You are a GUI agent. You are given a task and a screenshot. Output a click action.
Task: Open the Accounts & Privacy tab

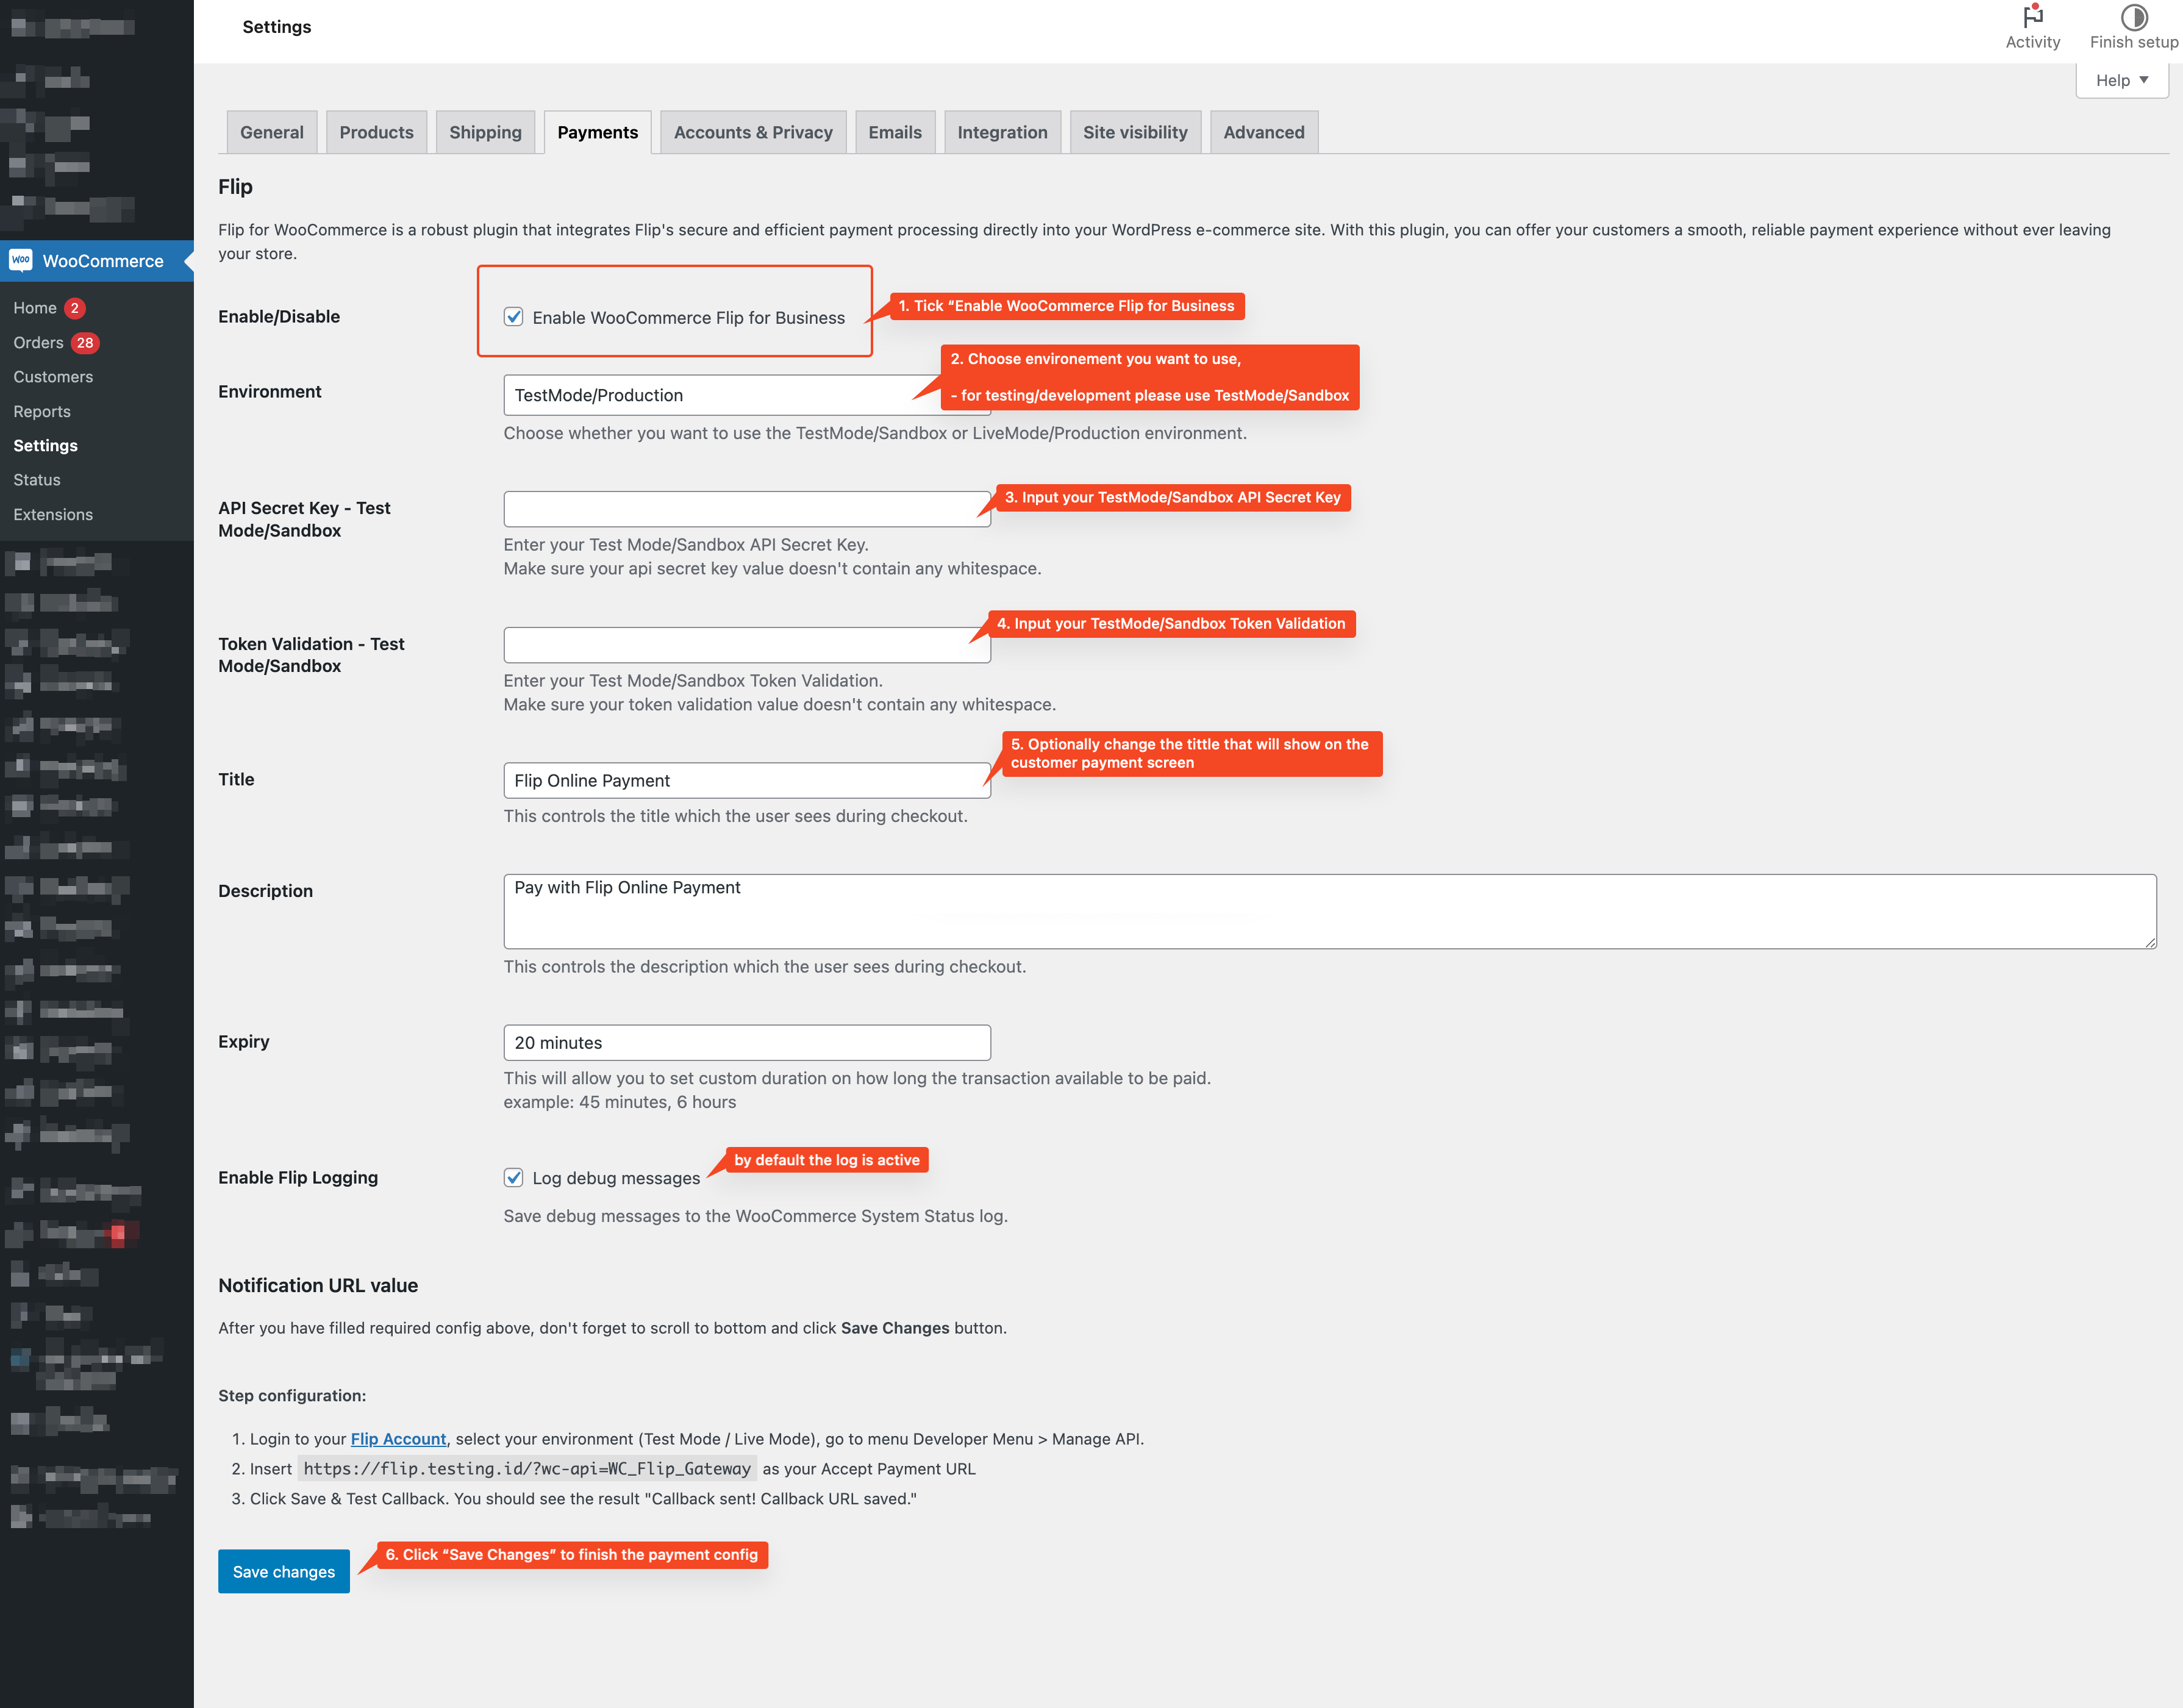pos(752,131)
